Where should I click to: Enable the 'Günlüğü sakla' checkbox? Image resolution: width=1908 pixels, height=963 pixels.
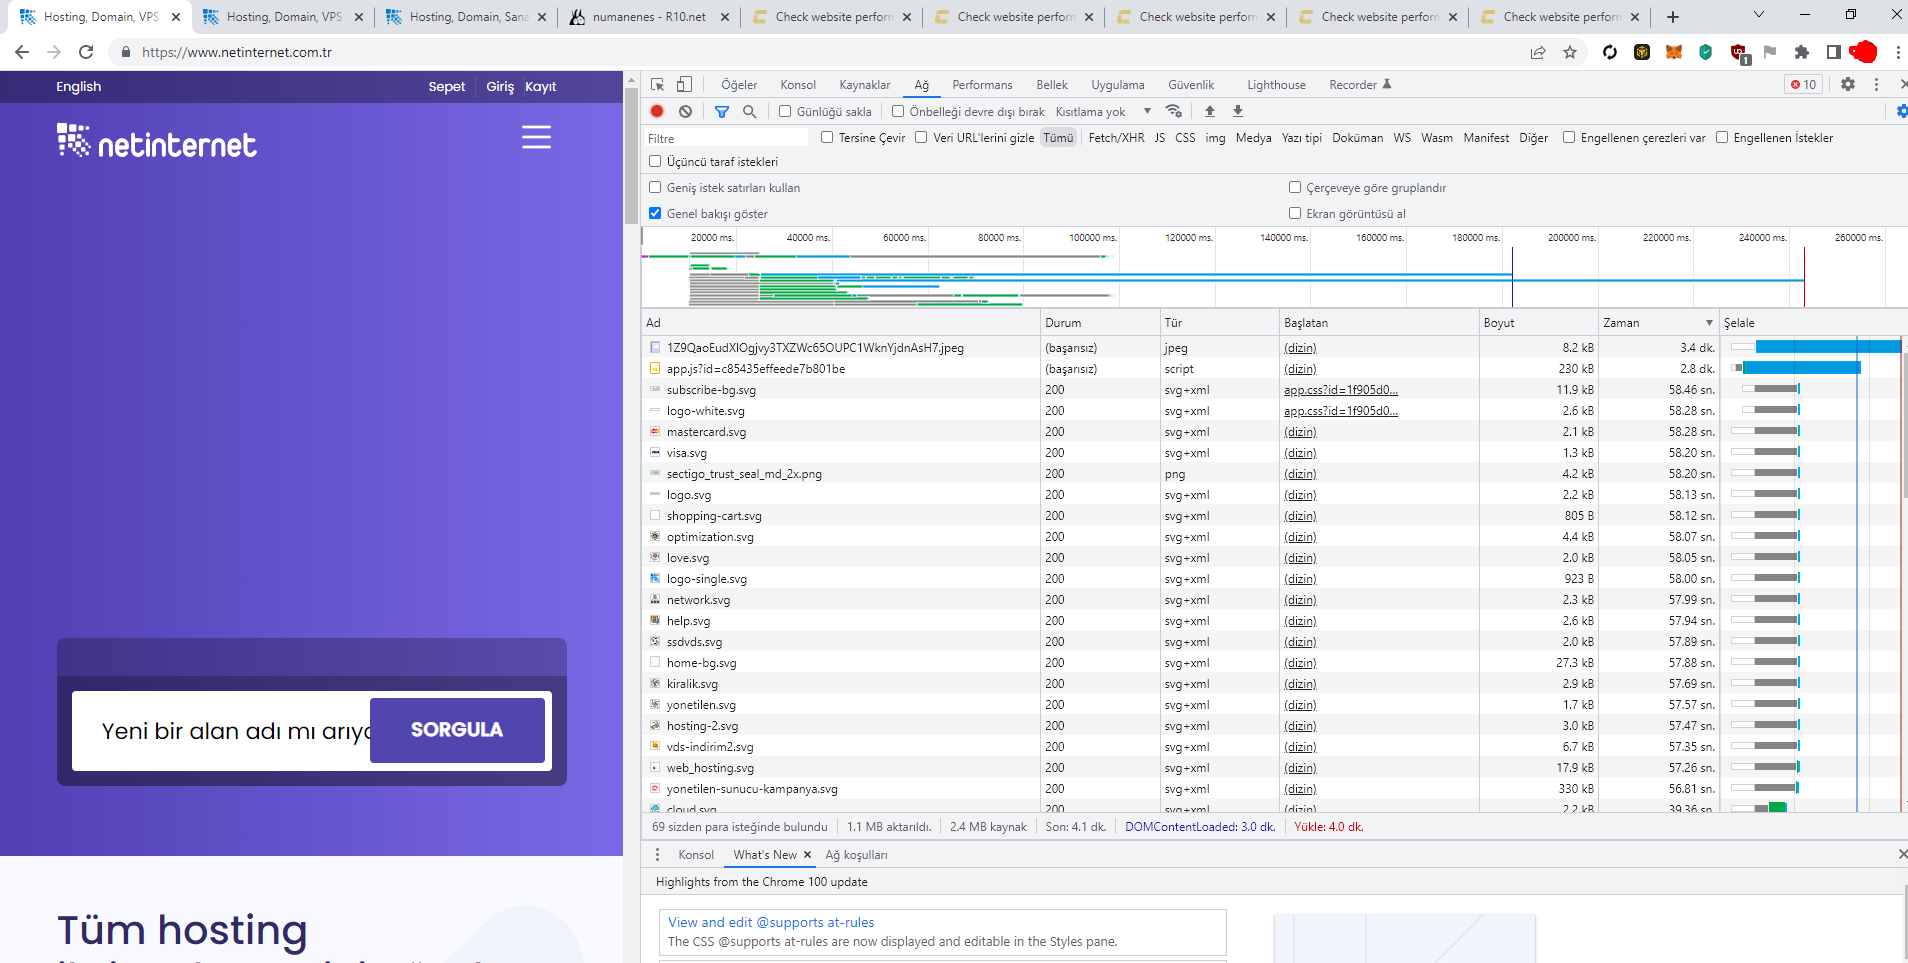[x=785, y=112]
